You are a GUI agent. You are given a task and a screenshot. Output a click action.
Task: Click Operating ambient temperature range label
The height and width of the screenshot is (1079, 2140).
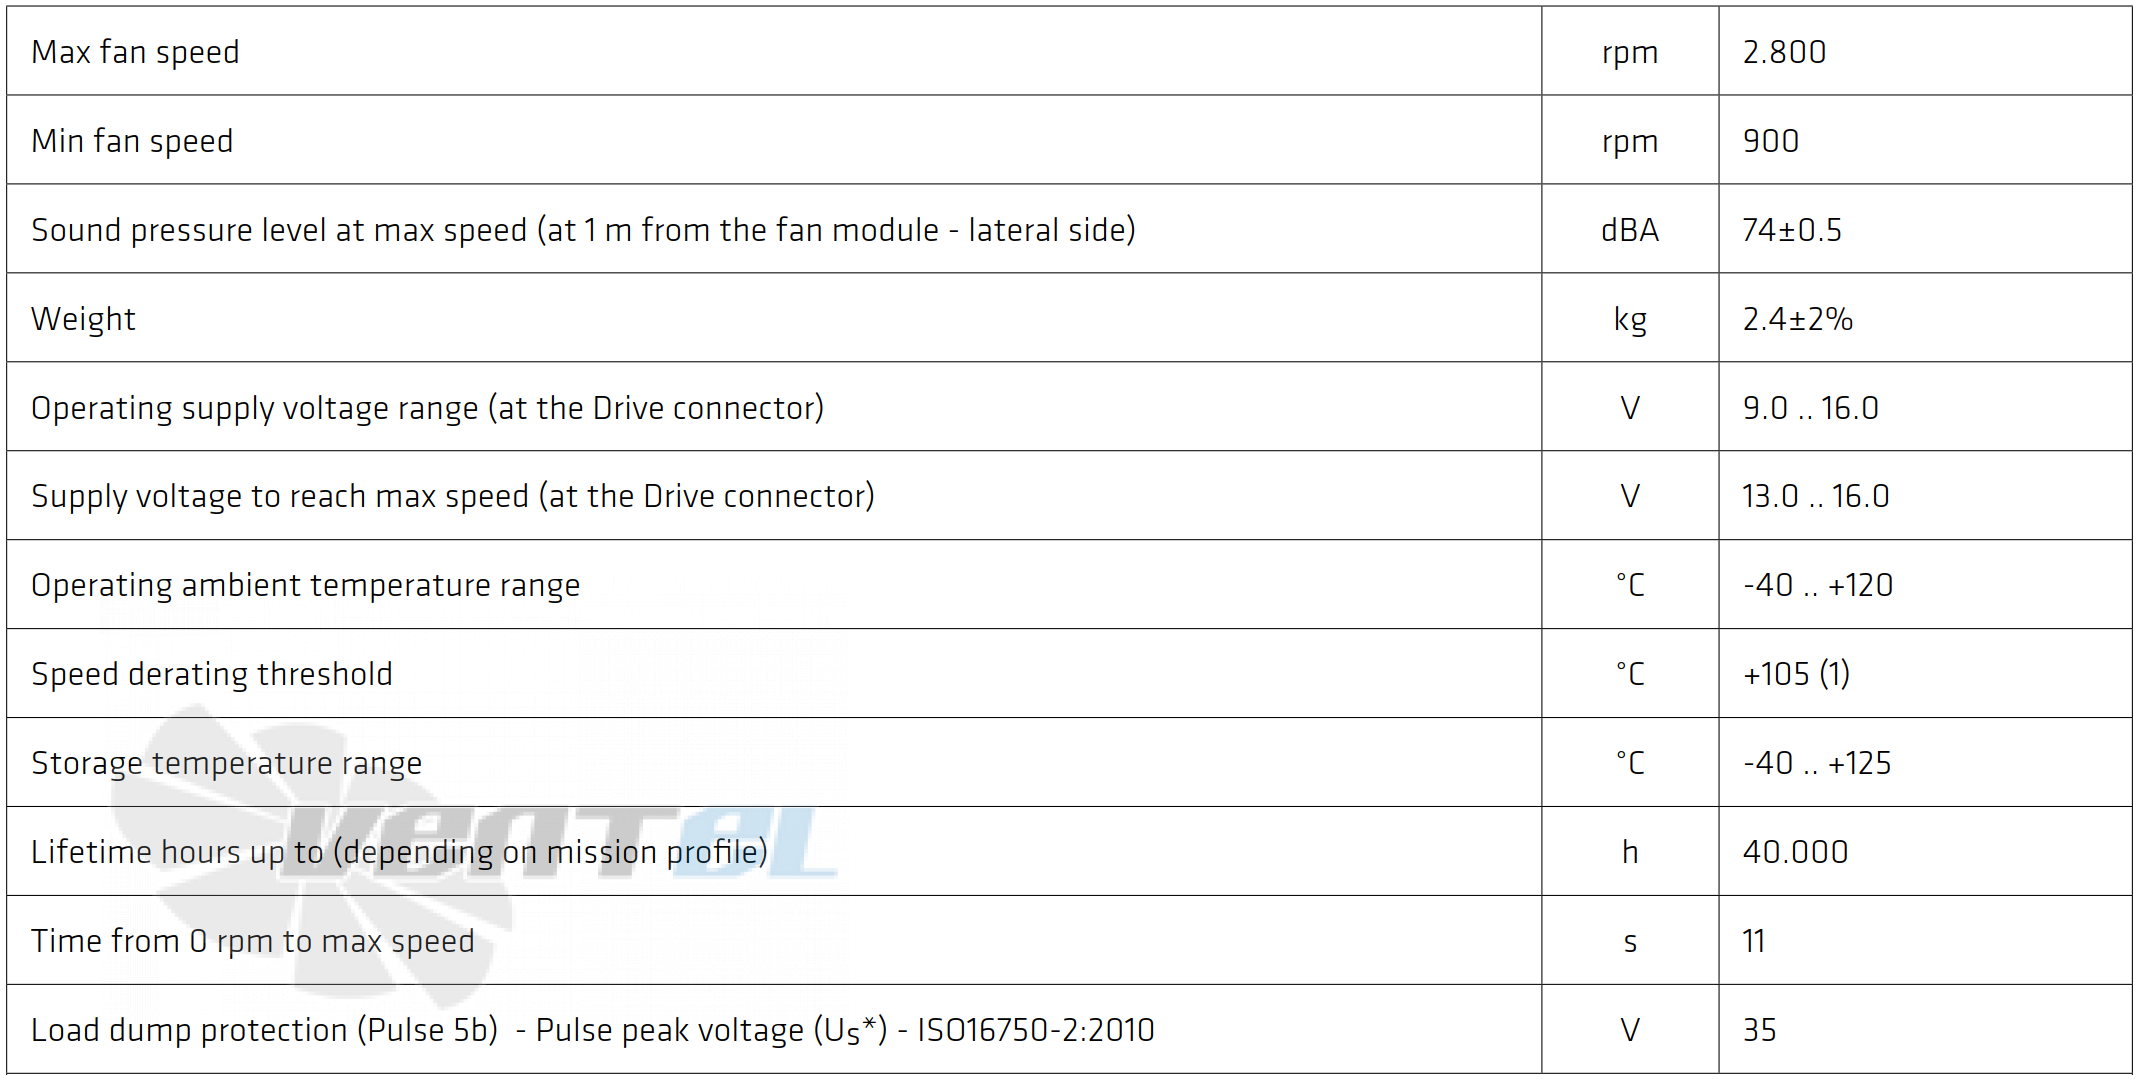click(x=305, y=585)
